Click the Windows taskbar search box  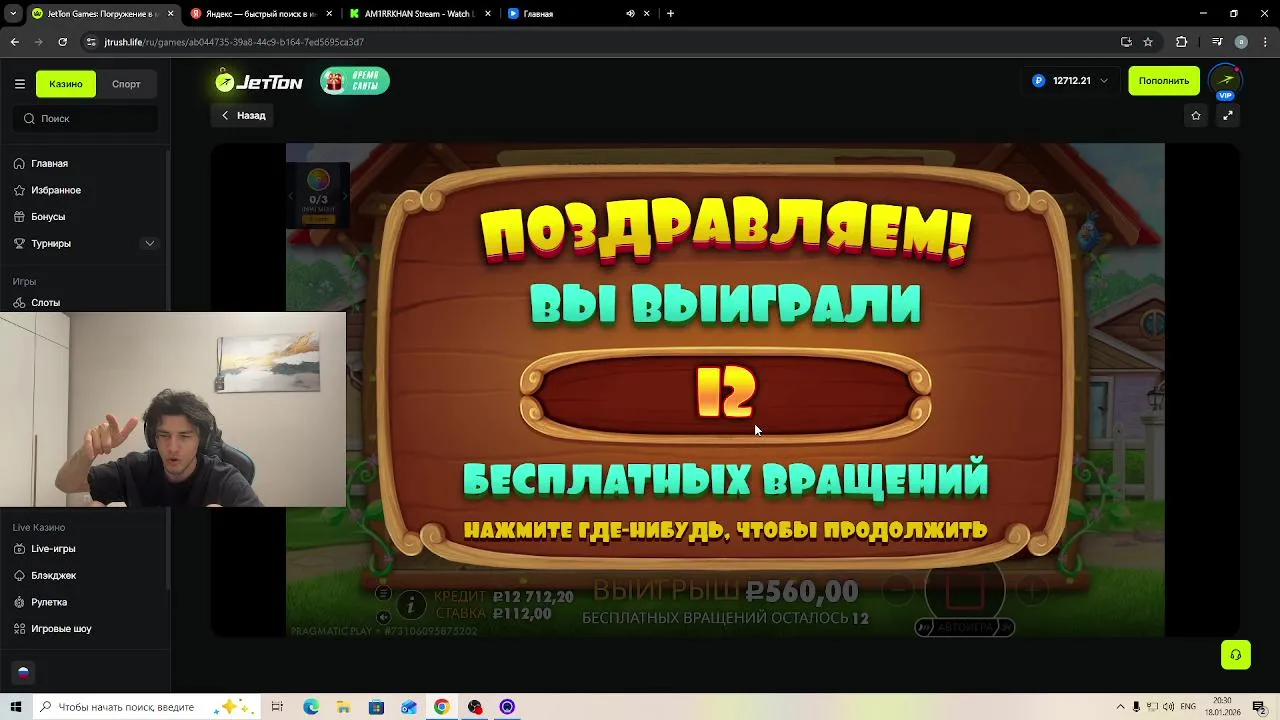coord(145,707)
